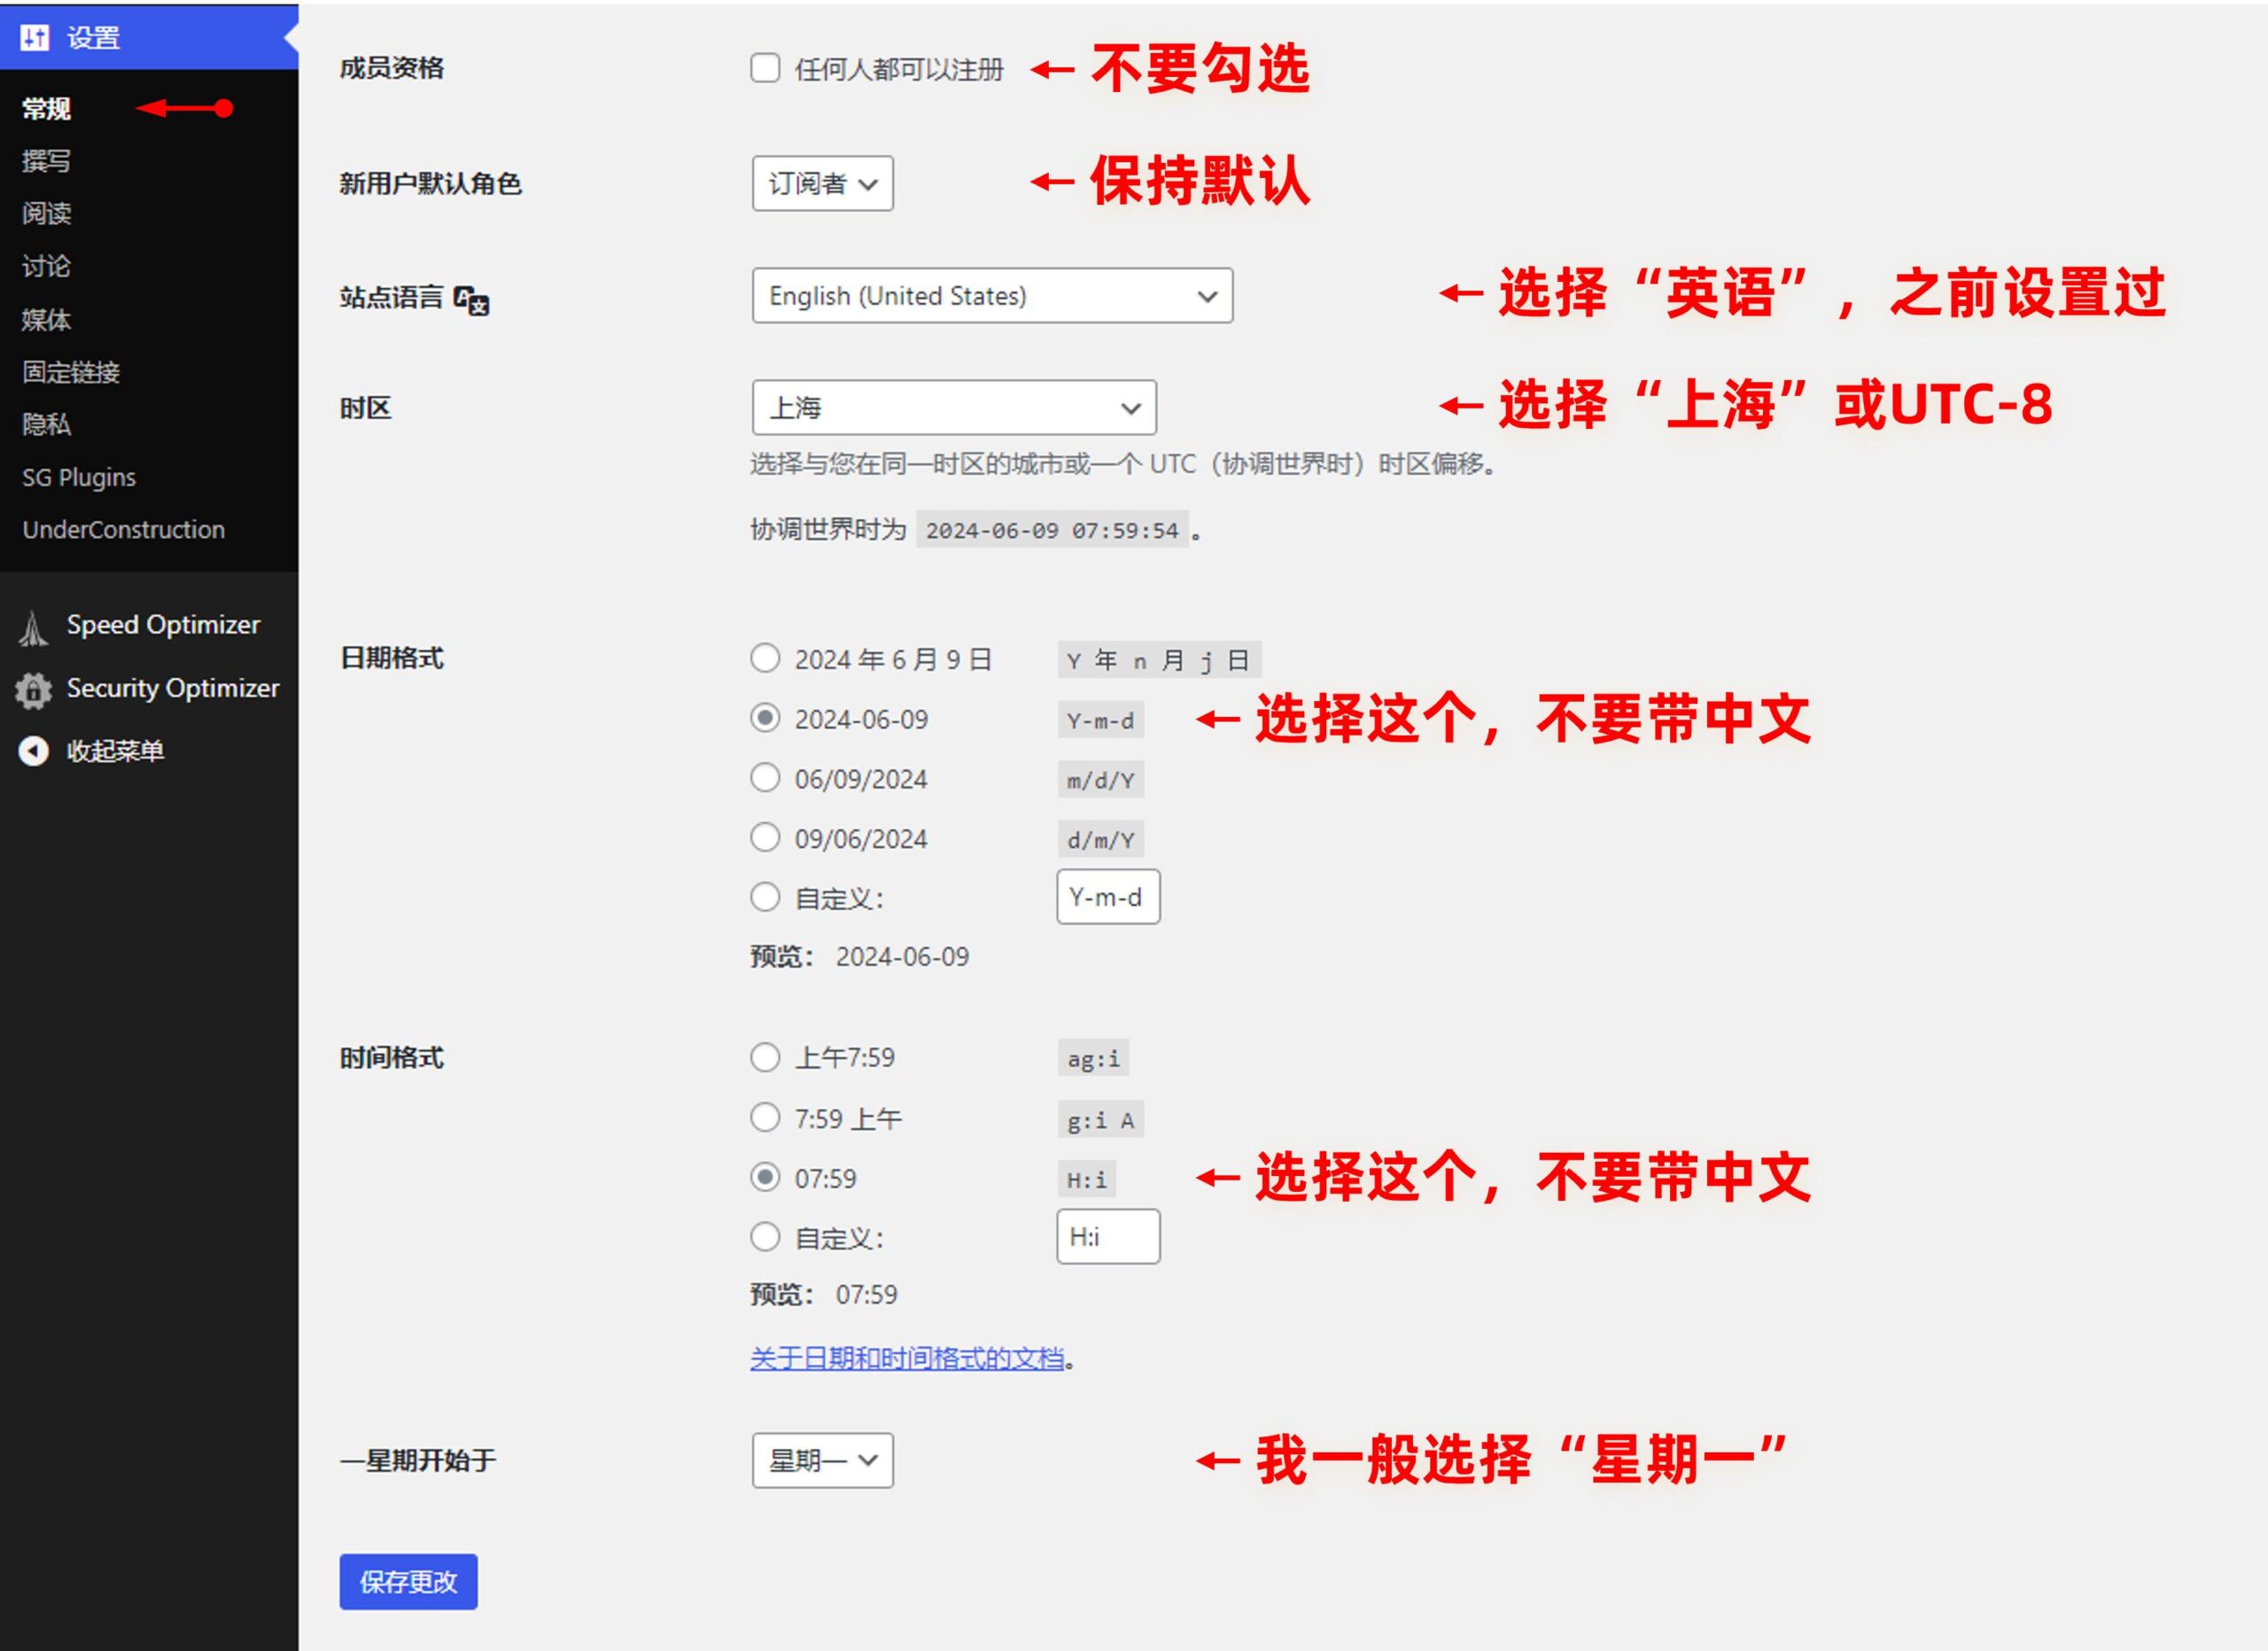Select the m/d/Y date format radio
2268x1651 pixels.
tap(765, 778)
